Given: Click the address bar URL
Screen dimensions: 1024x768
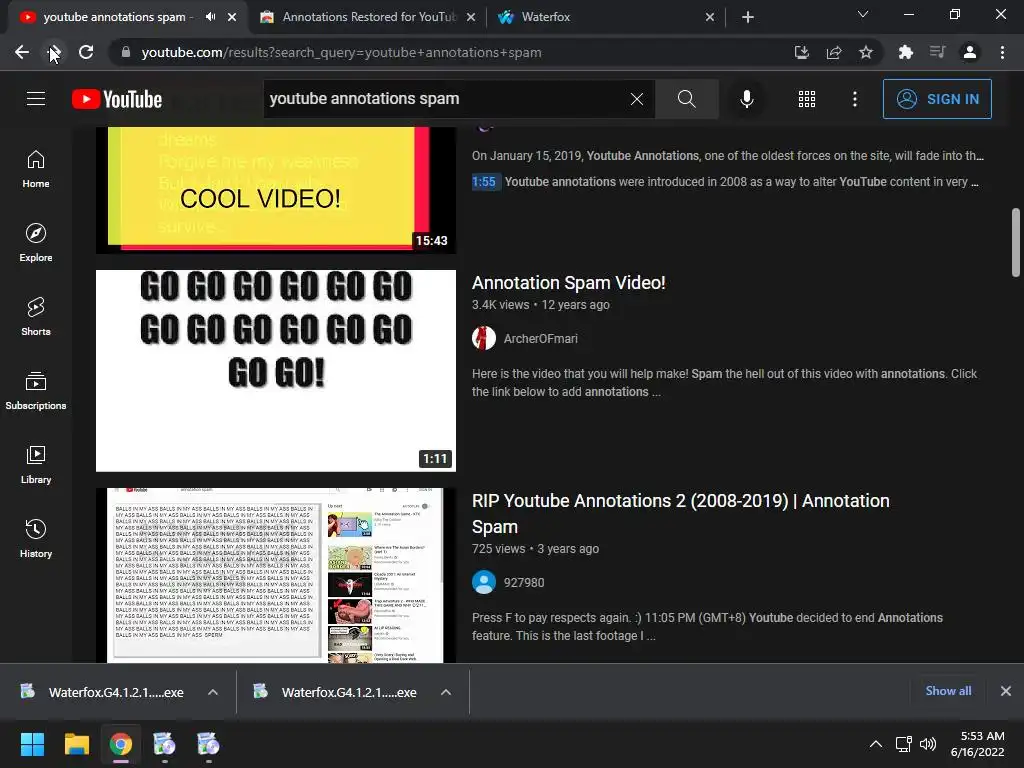Looking at the screenshot, I should point(342,52).
